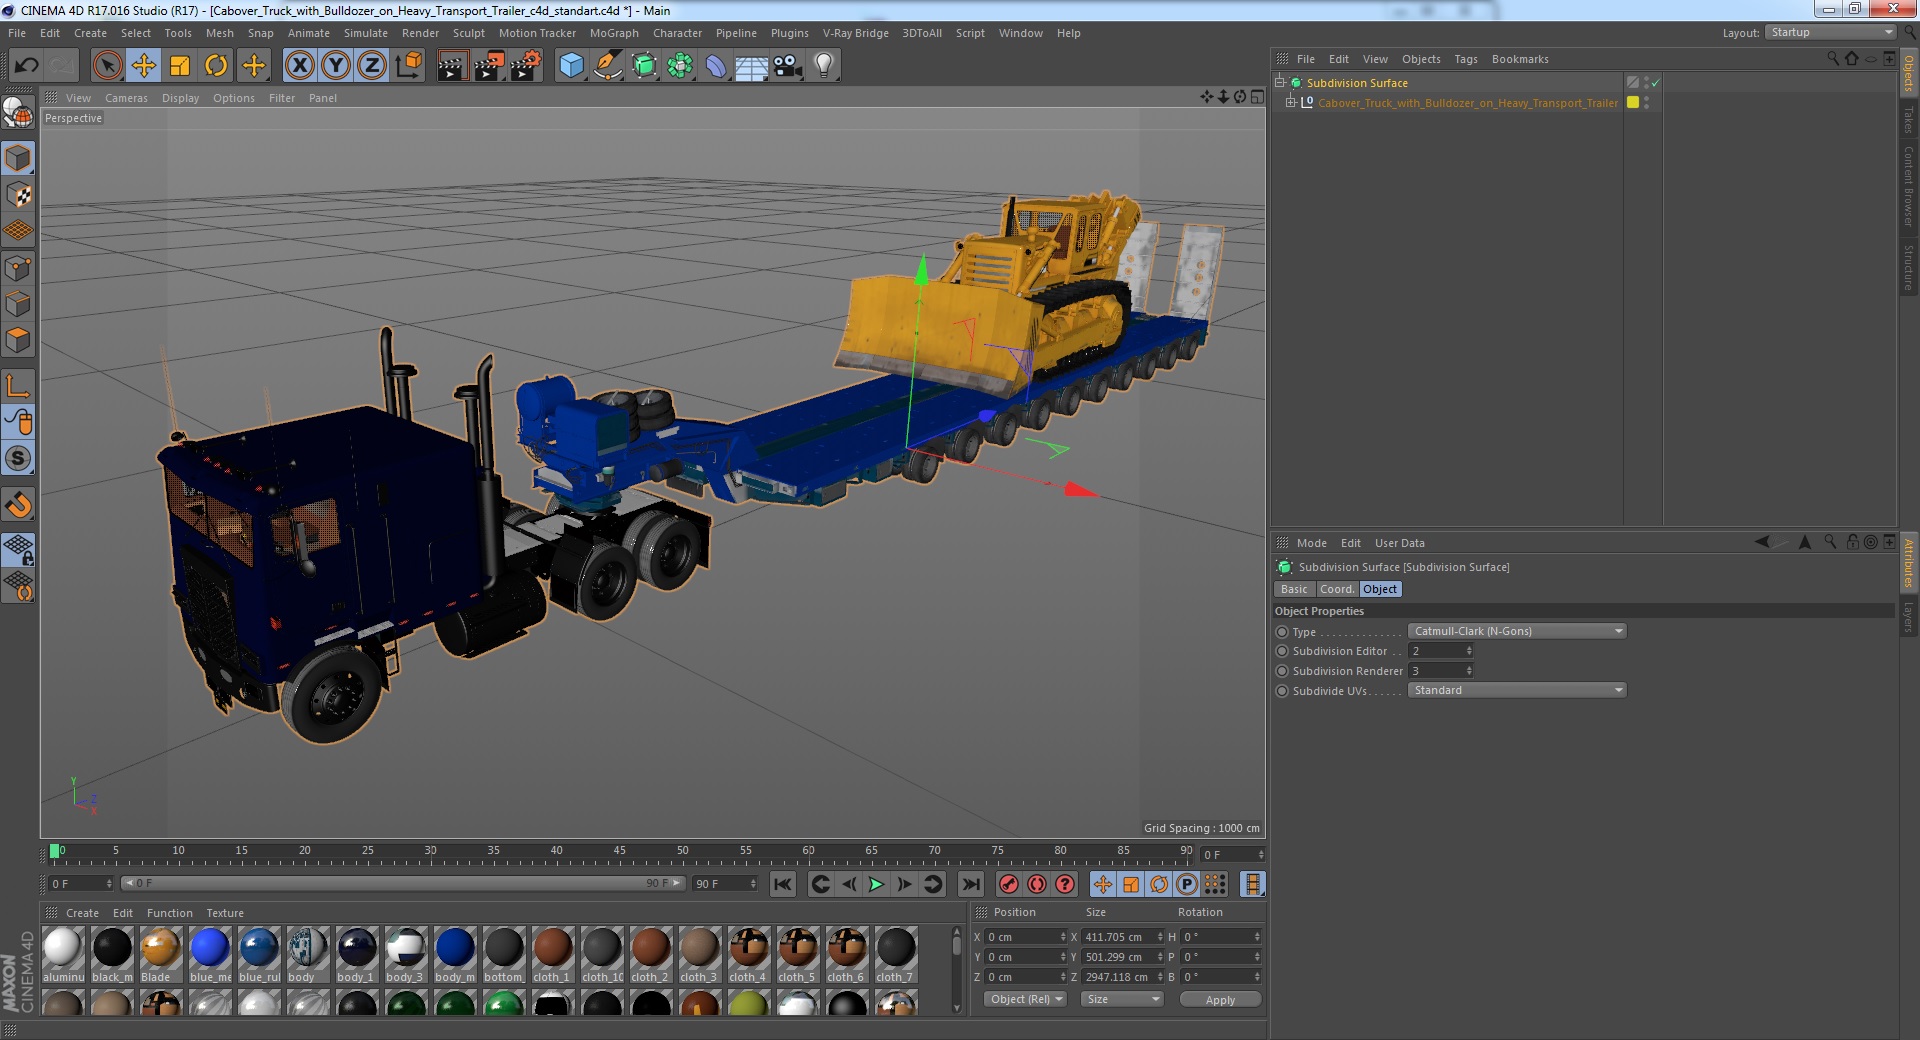Add a Camera object

(x=788, y=66)
